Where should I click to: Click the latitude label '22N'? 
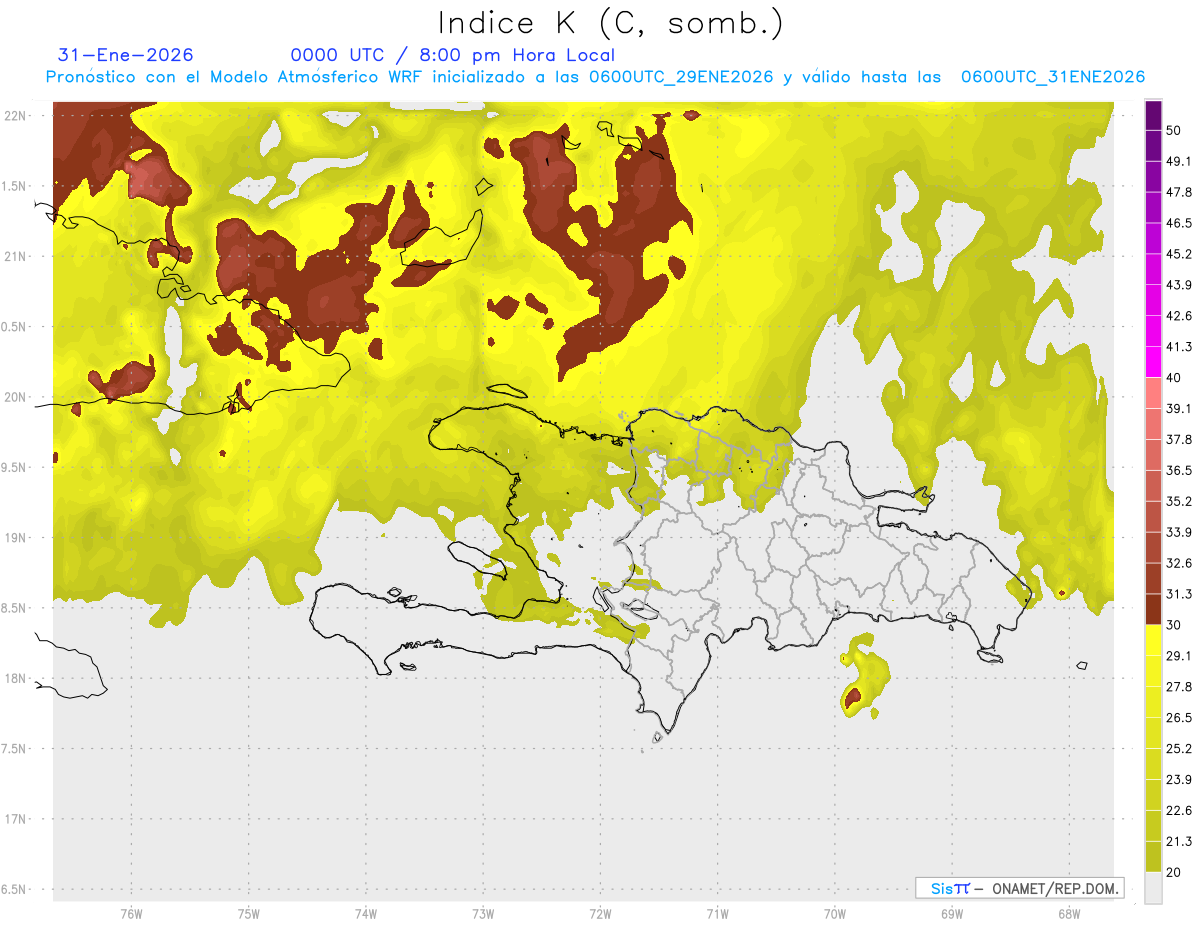(x=14, y=116)
